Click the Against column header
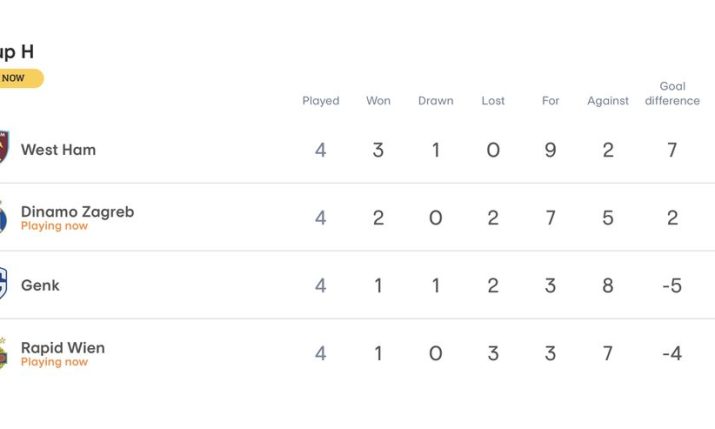 coord(608,101)
